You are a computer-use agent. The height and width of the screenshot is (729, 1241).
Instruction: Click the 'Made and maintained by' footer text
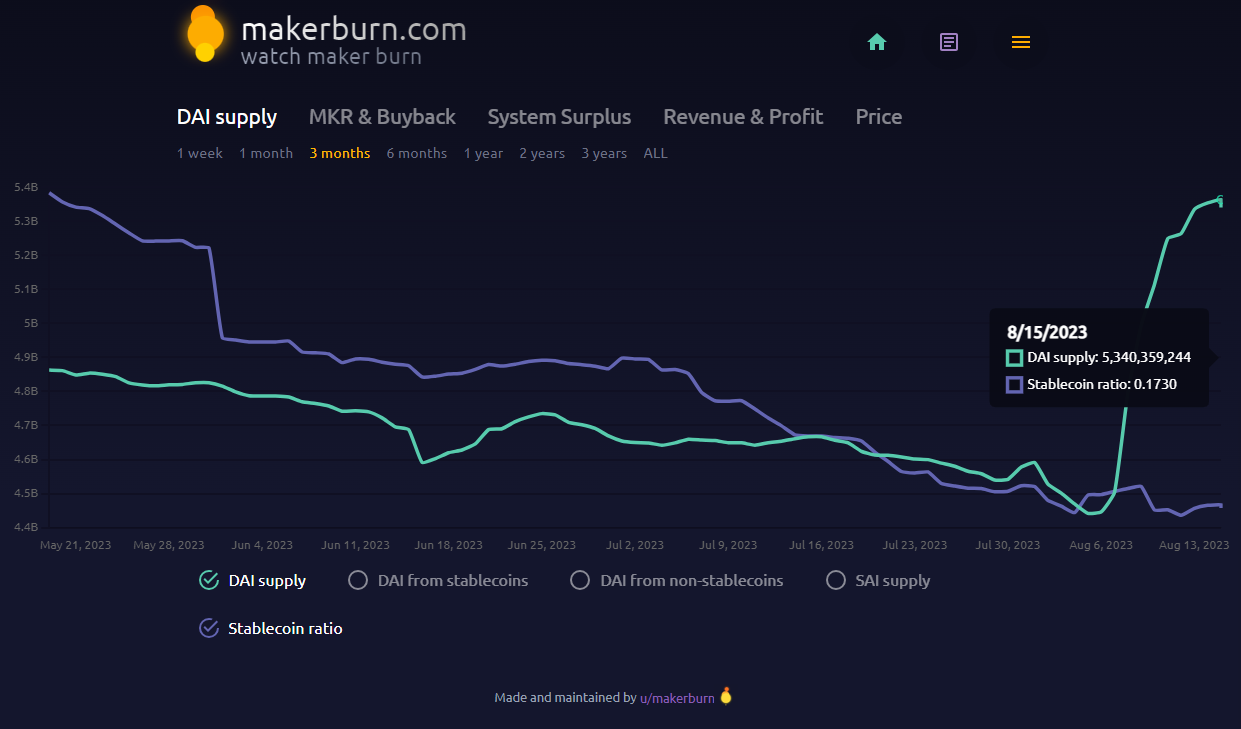[x=565, y=698]
